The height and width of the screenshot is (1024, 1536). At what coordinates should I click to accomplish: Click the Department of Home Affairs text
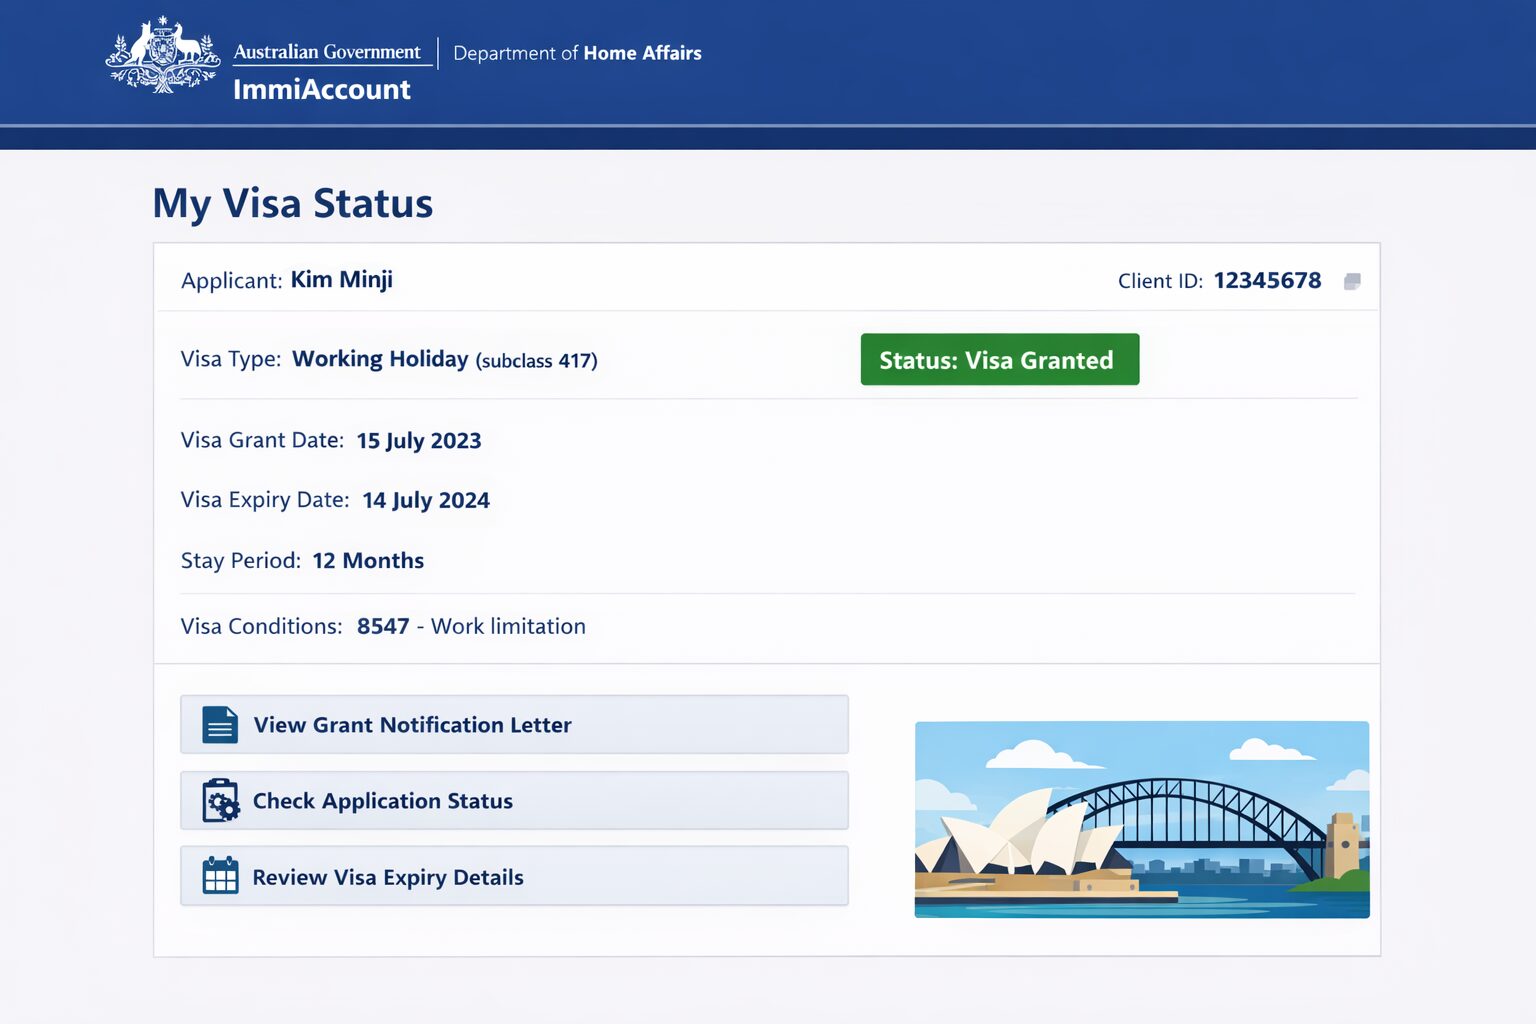point(577,53)
